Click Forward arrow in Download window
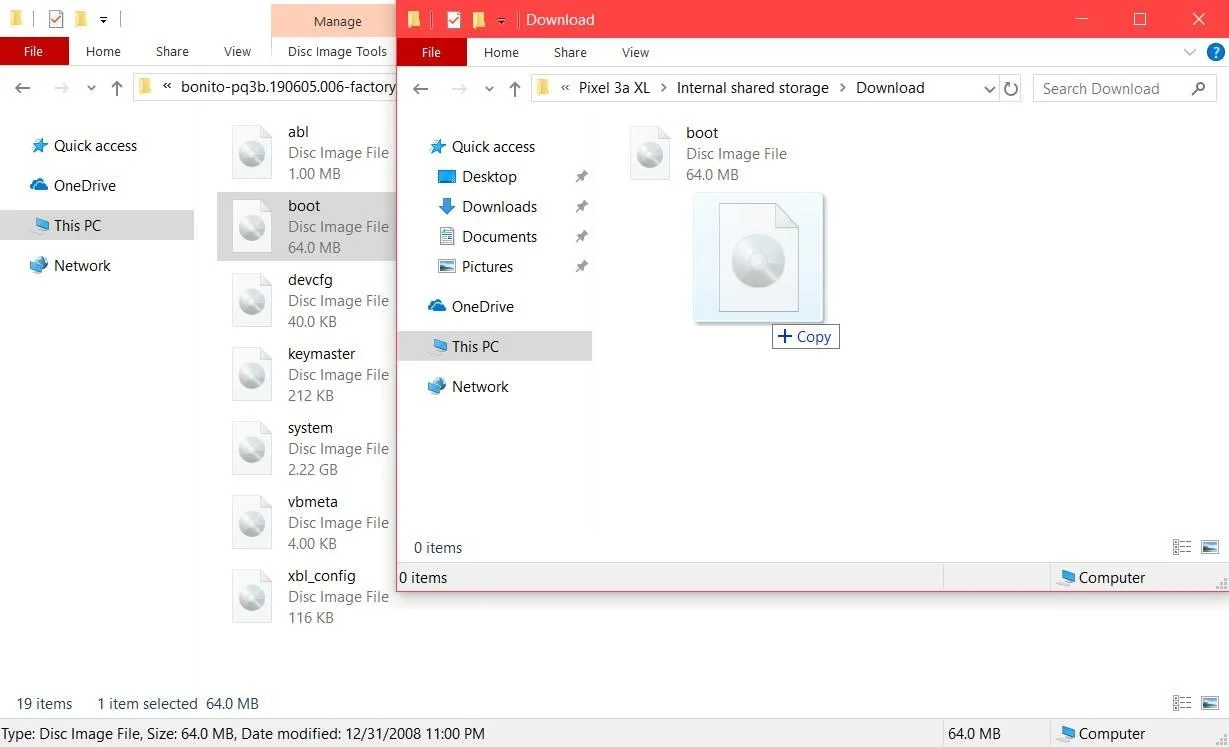The width and height of the screenshot is (1229, 747). tap(459, 89)
